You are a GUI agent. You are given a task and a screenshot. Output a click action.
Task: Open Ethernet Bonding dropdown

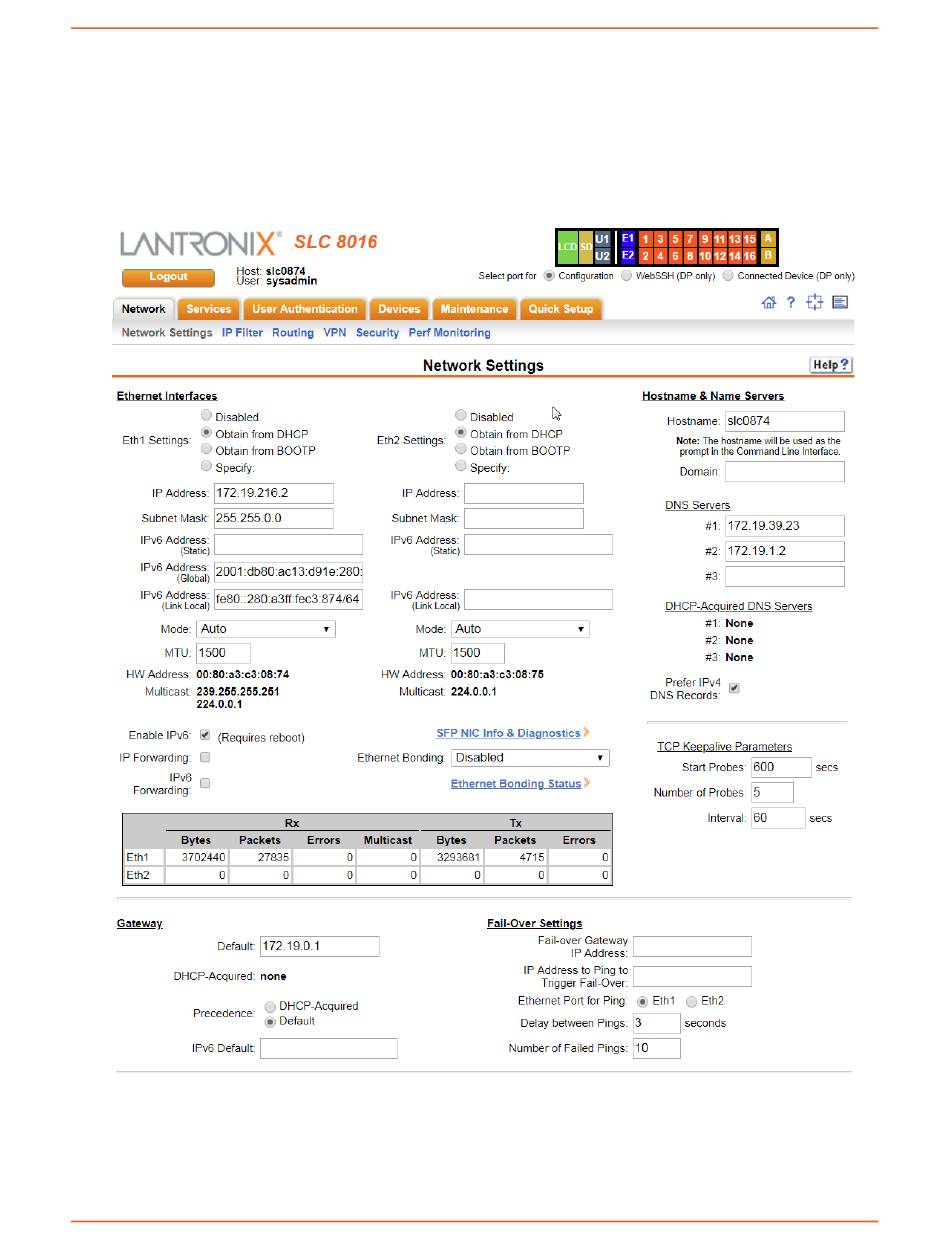530,758
